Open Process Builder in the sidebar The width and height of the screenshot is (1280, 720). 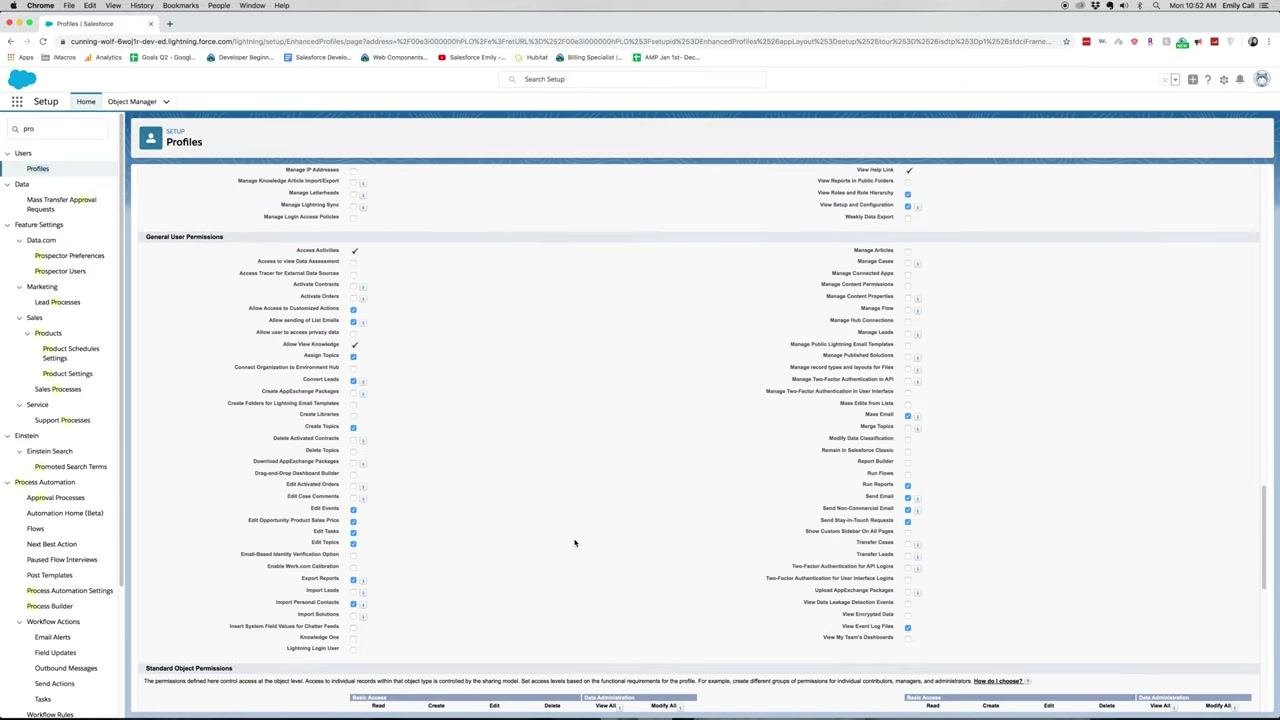(x=50, y=606)
